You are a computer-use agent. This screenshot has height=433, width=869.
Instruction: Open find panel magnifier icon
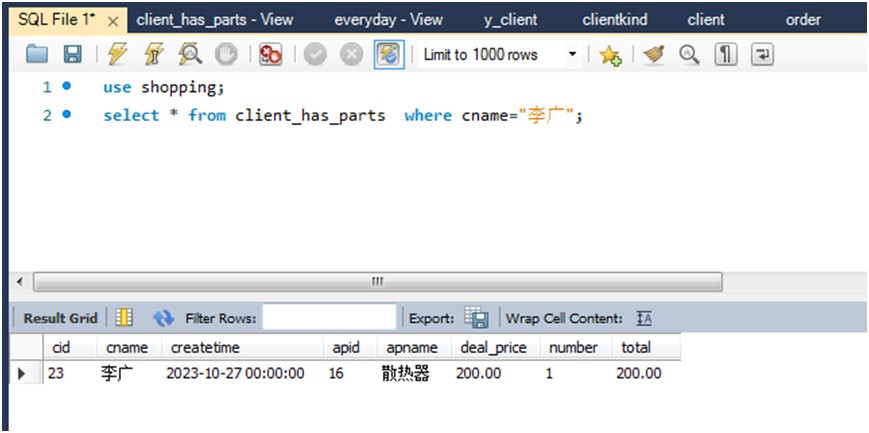[689, 54]
